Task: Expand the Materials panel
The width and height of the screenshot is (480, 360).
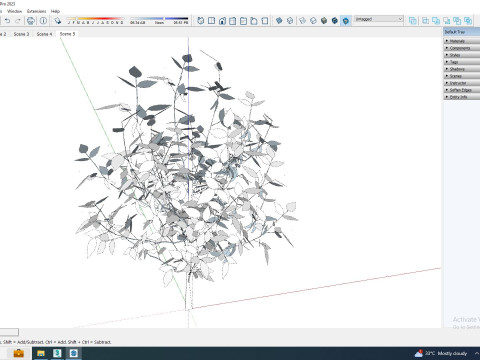Action: [462, 41]
